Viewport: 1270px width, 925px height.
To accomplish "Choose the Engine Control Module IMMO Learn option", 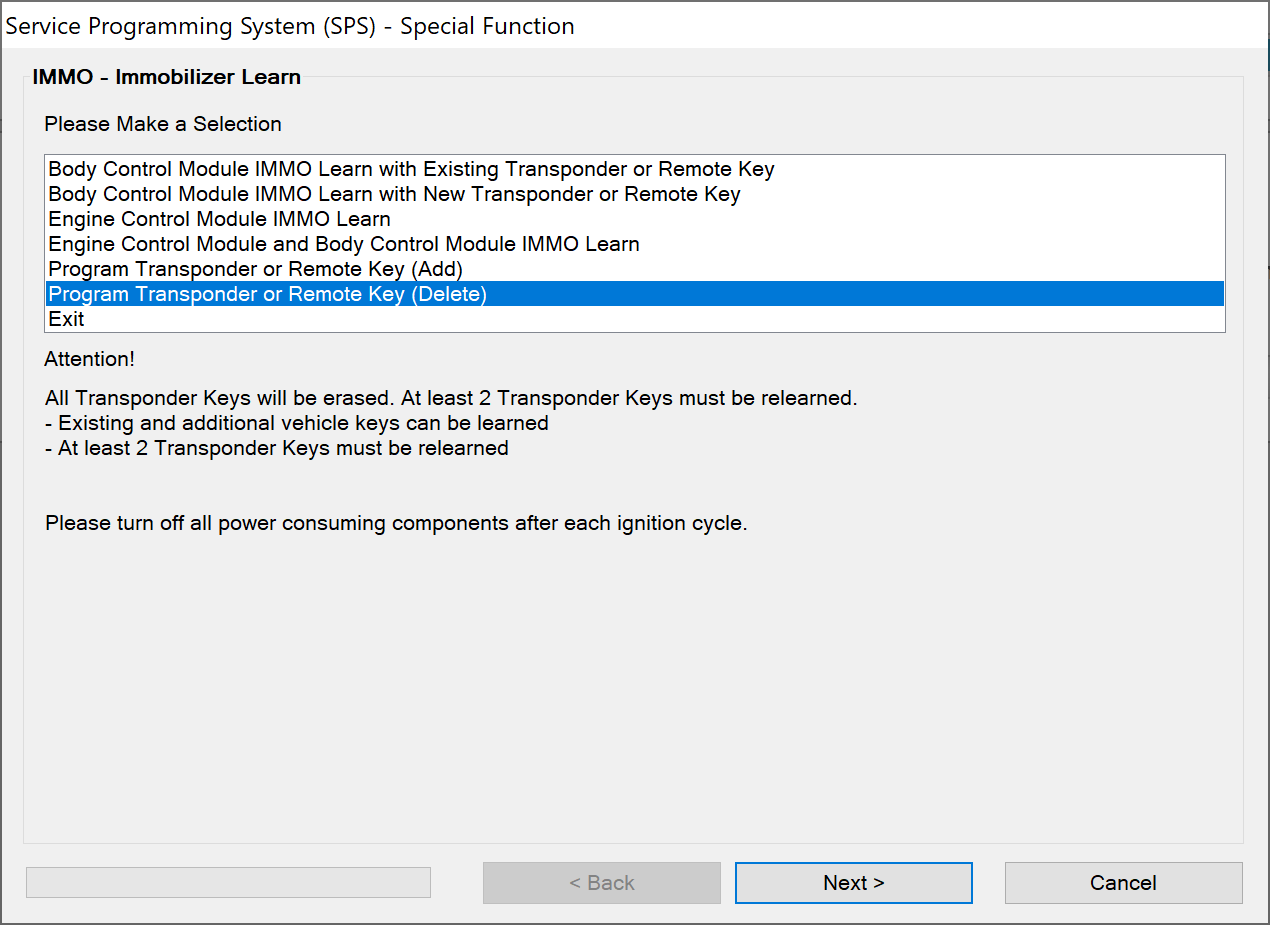I will [219, 219].
